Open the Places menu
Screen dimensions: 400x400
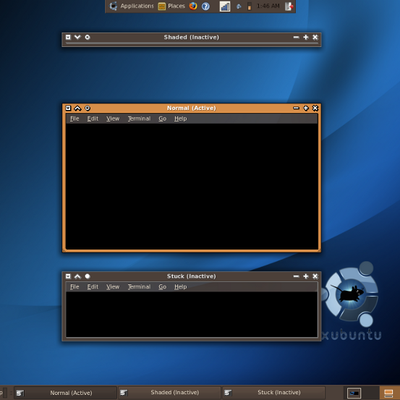(x=171, y=6)
